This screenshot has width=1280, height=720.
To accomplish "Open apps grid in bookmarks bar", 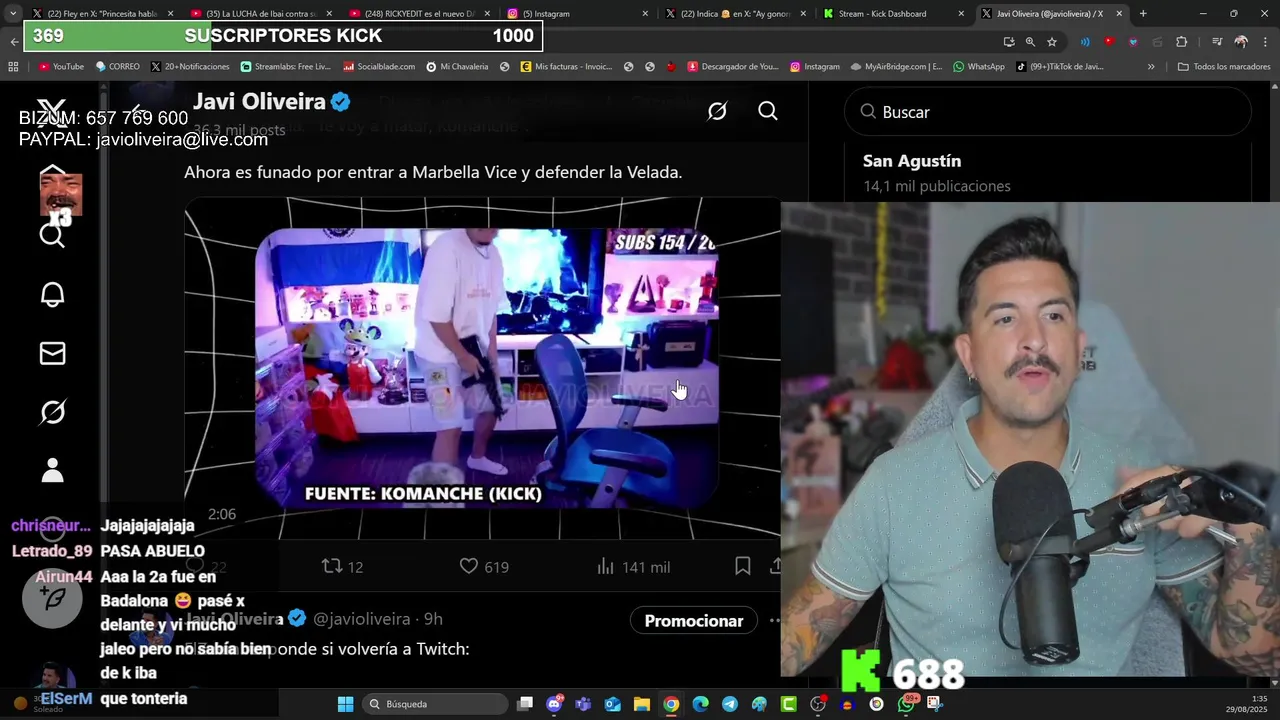I will click(x=13, y=67).
